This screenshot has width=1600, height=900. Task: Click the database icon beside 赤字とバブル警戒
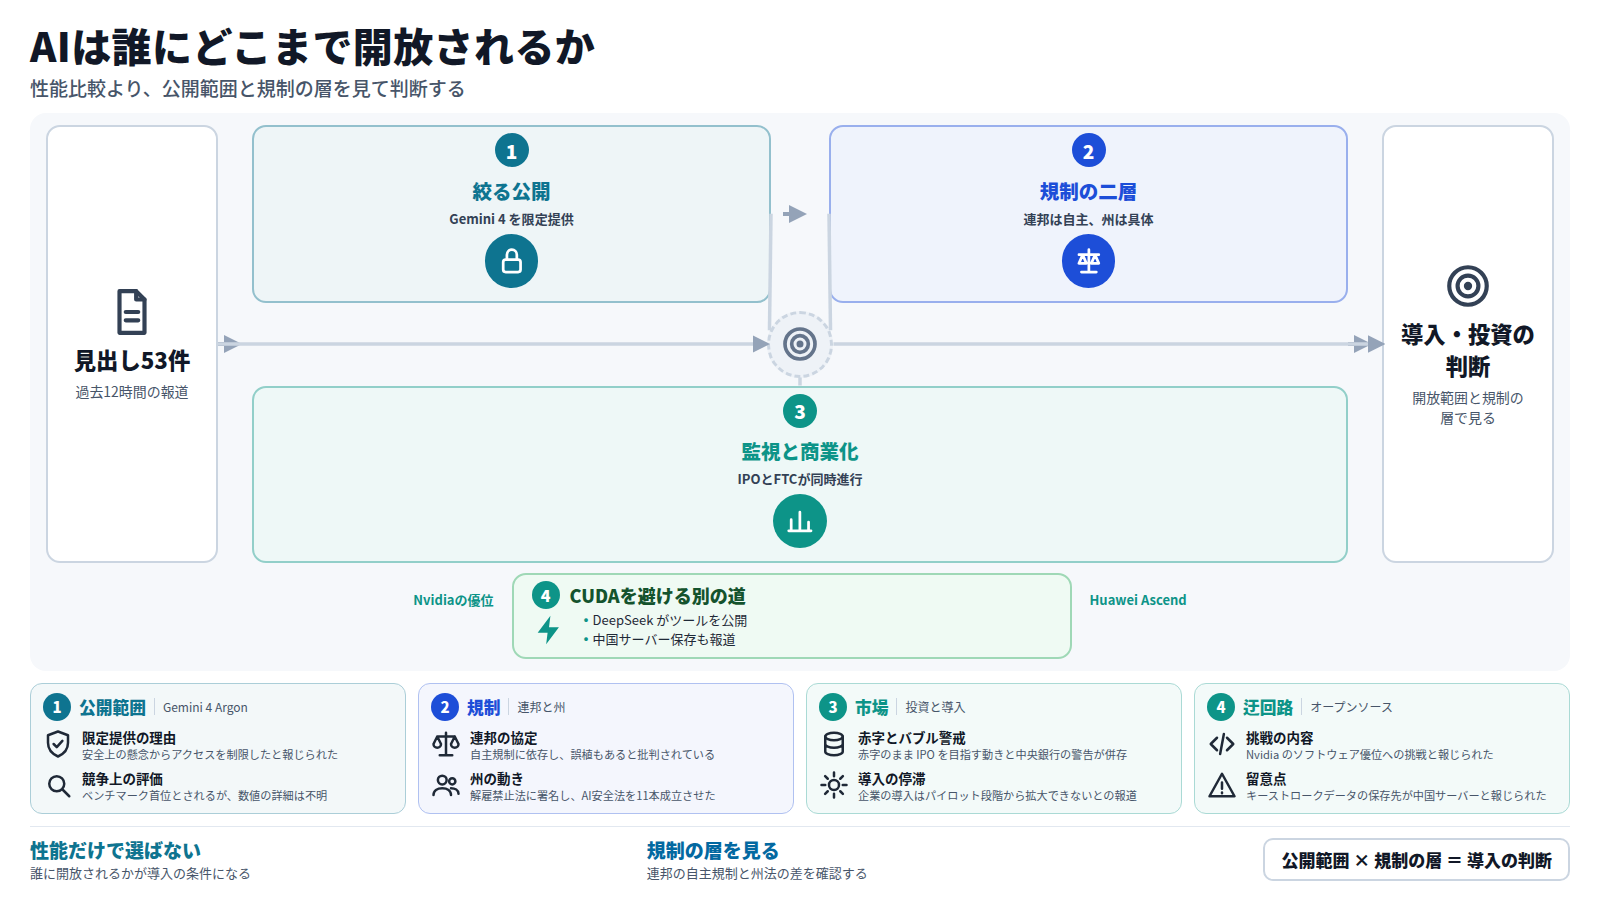tap(834, 744)
